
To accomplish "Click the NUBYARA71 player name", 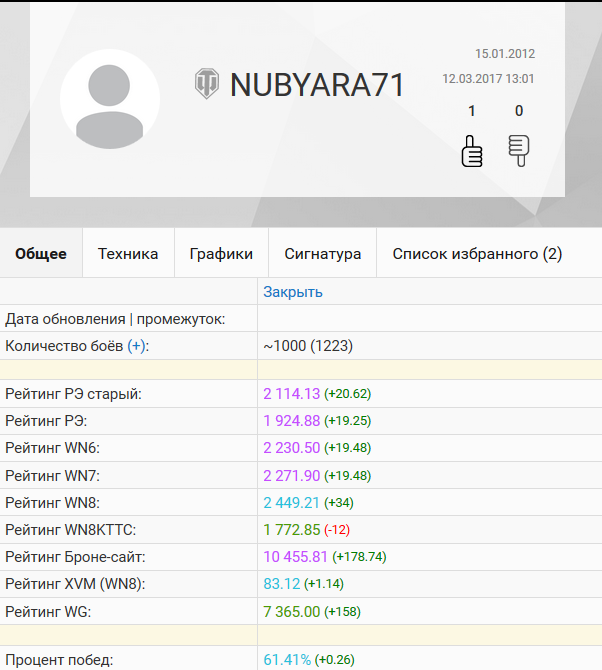I will click(317, 85).
